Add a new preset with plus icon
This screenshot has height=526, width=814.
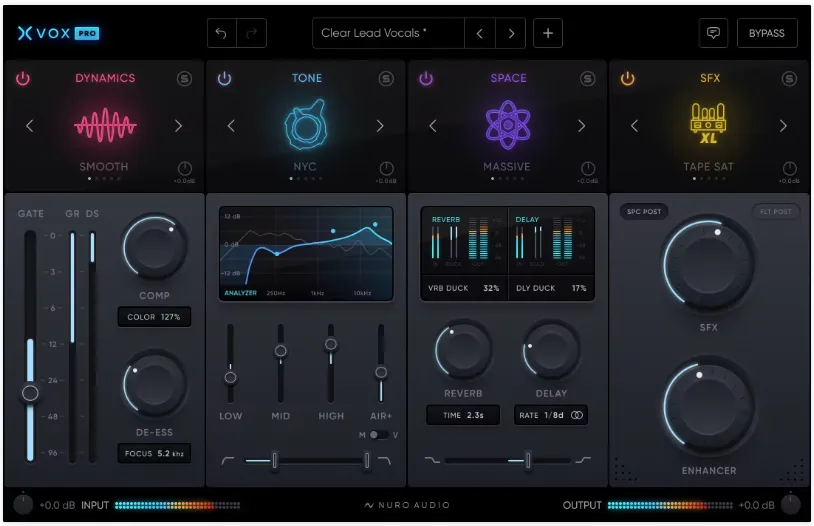(x=548, y=33)
